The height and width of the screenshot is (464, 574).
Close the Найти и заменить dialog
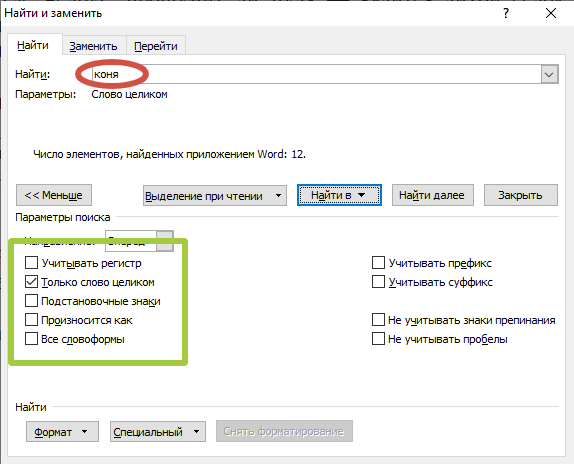[x=551, y=14]
